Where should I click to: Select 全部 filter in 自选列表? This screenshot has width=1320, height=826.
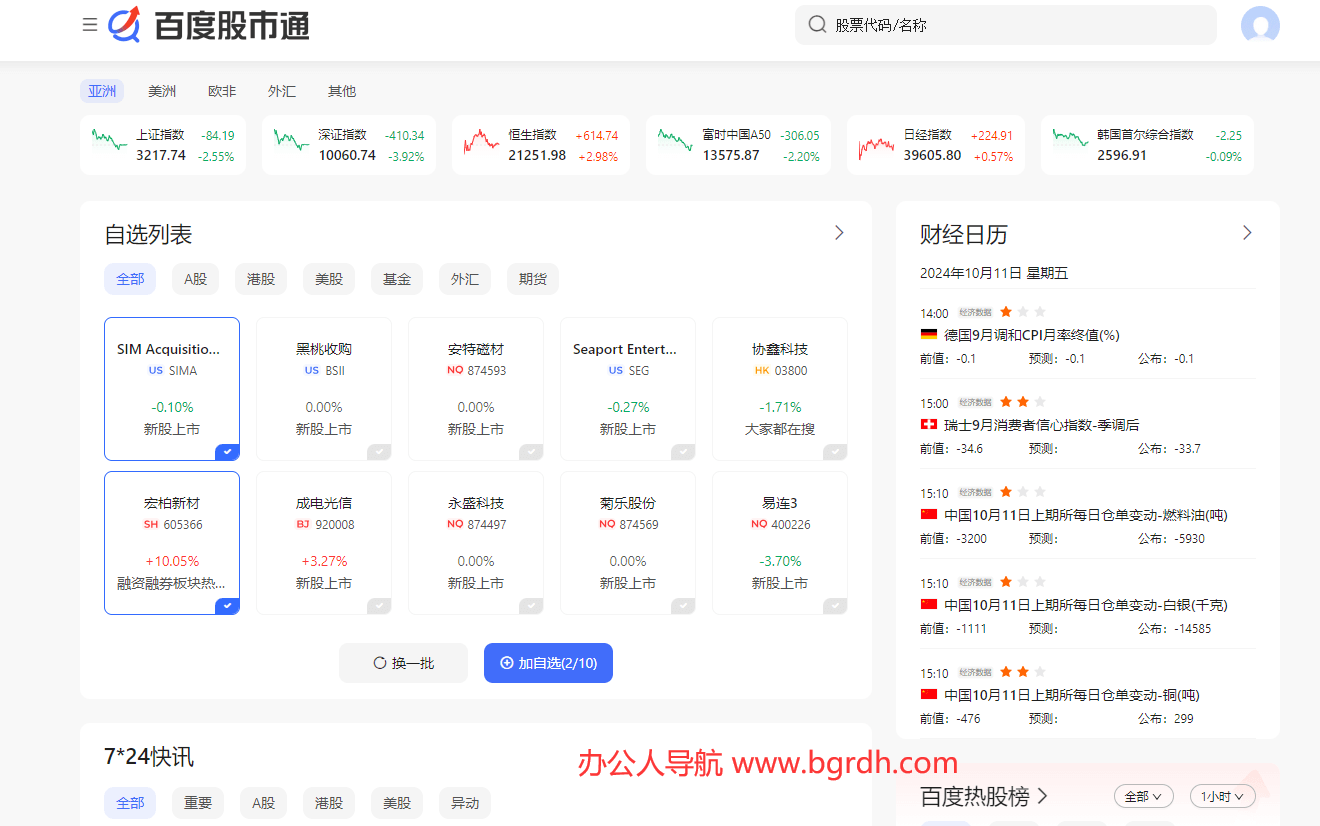(130, 279)
